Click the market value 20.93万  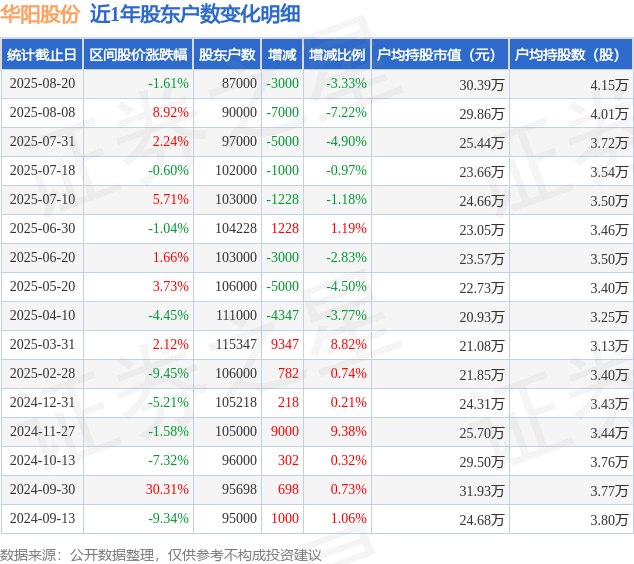(482, 317)
